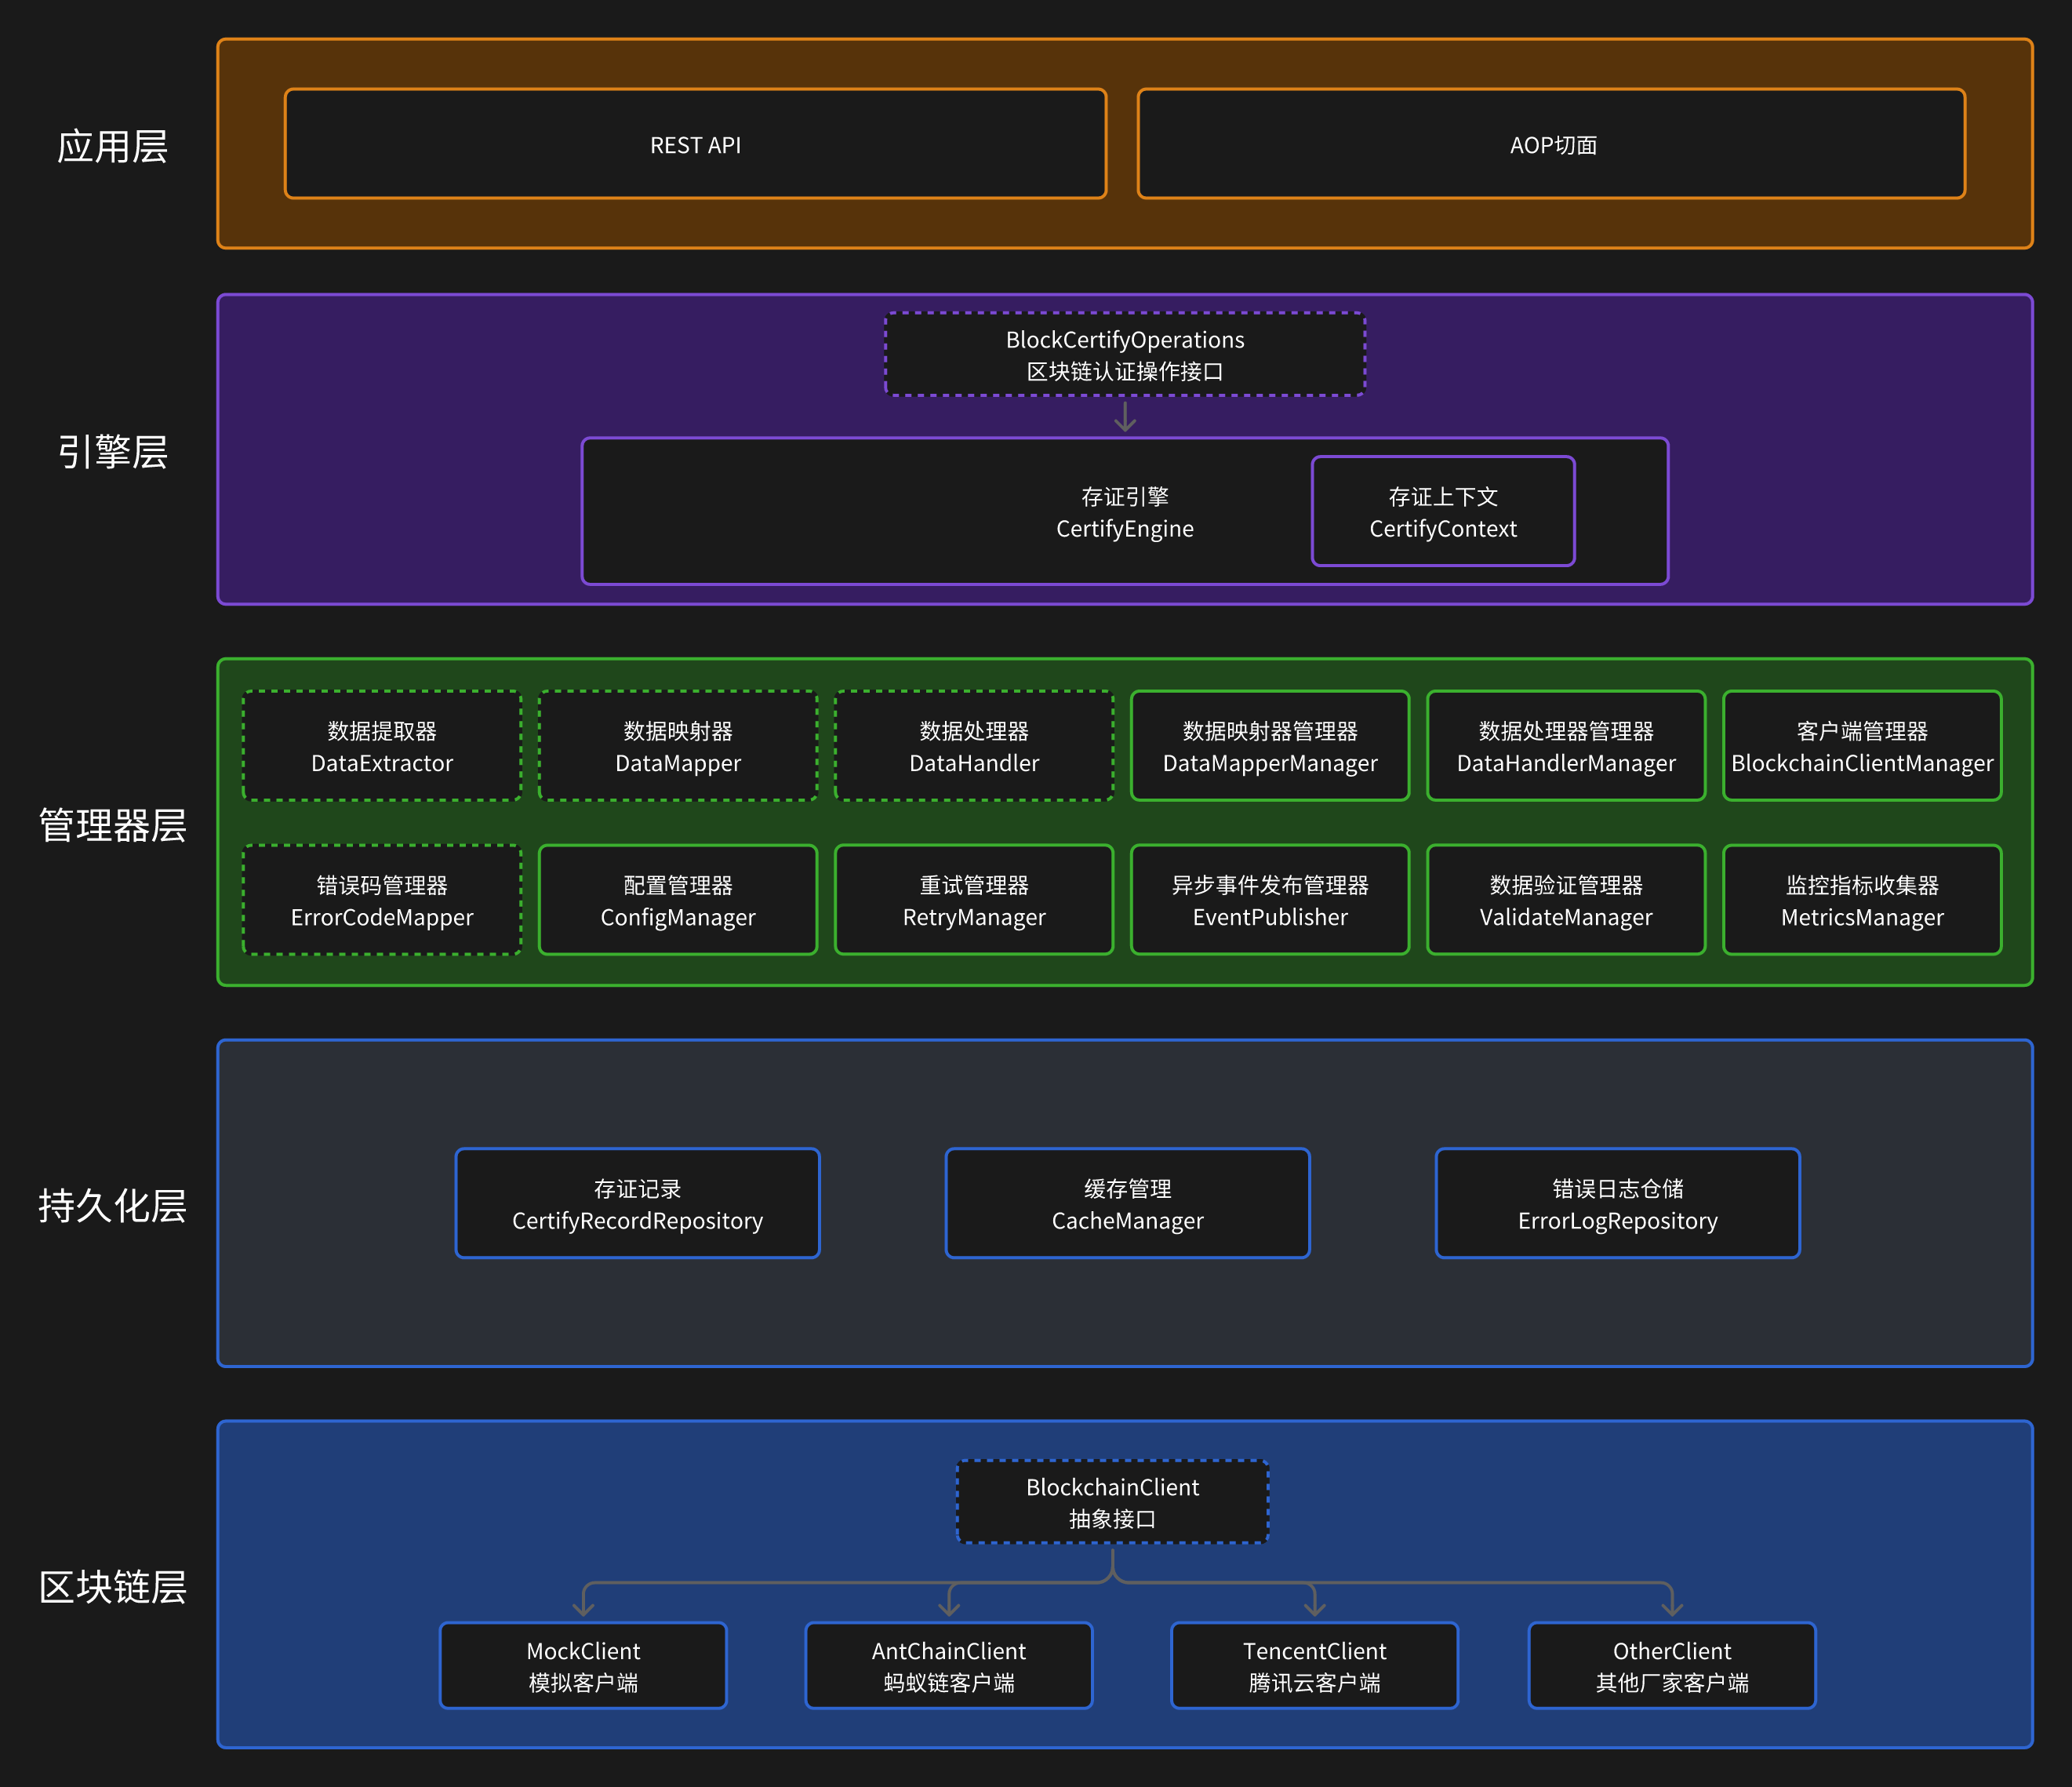Click the CertifyEngine label

pos(1124,512)
